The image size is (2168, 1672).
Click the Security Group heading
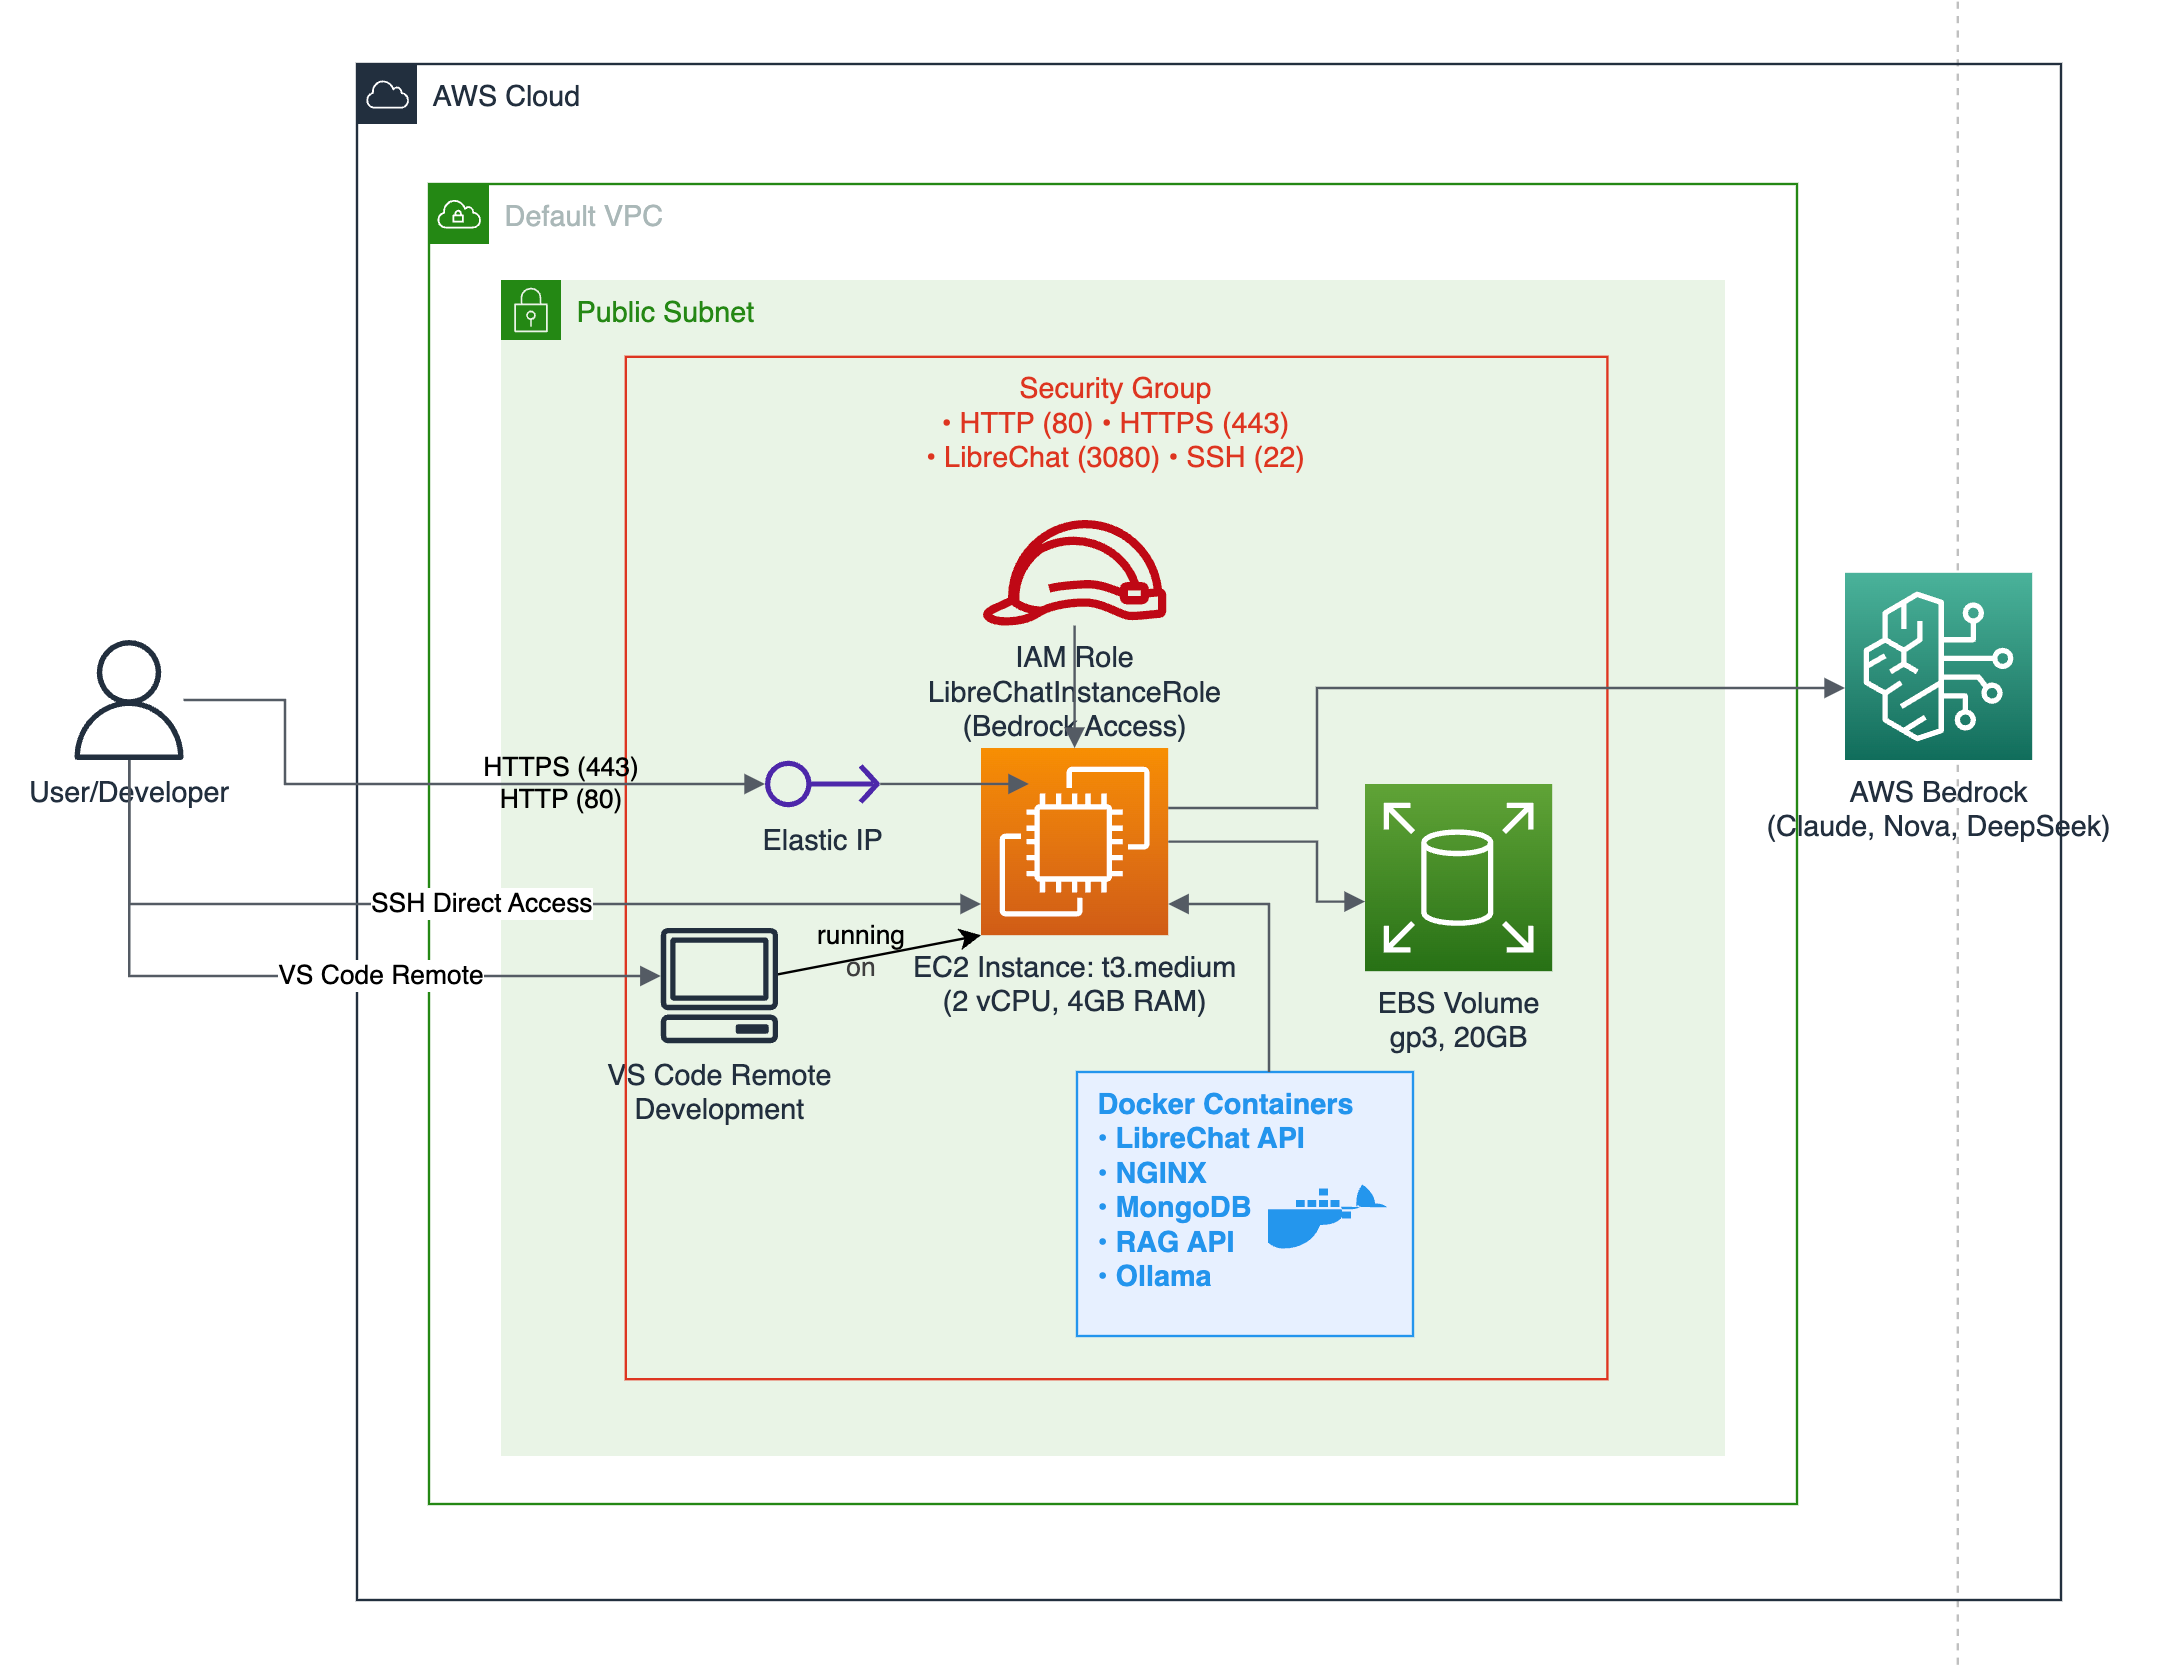(1115, 388)
